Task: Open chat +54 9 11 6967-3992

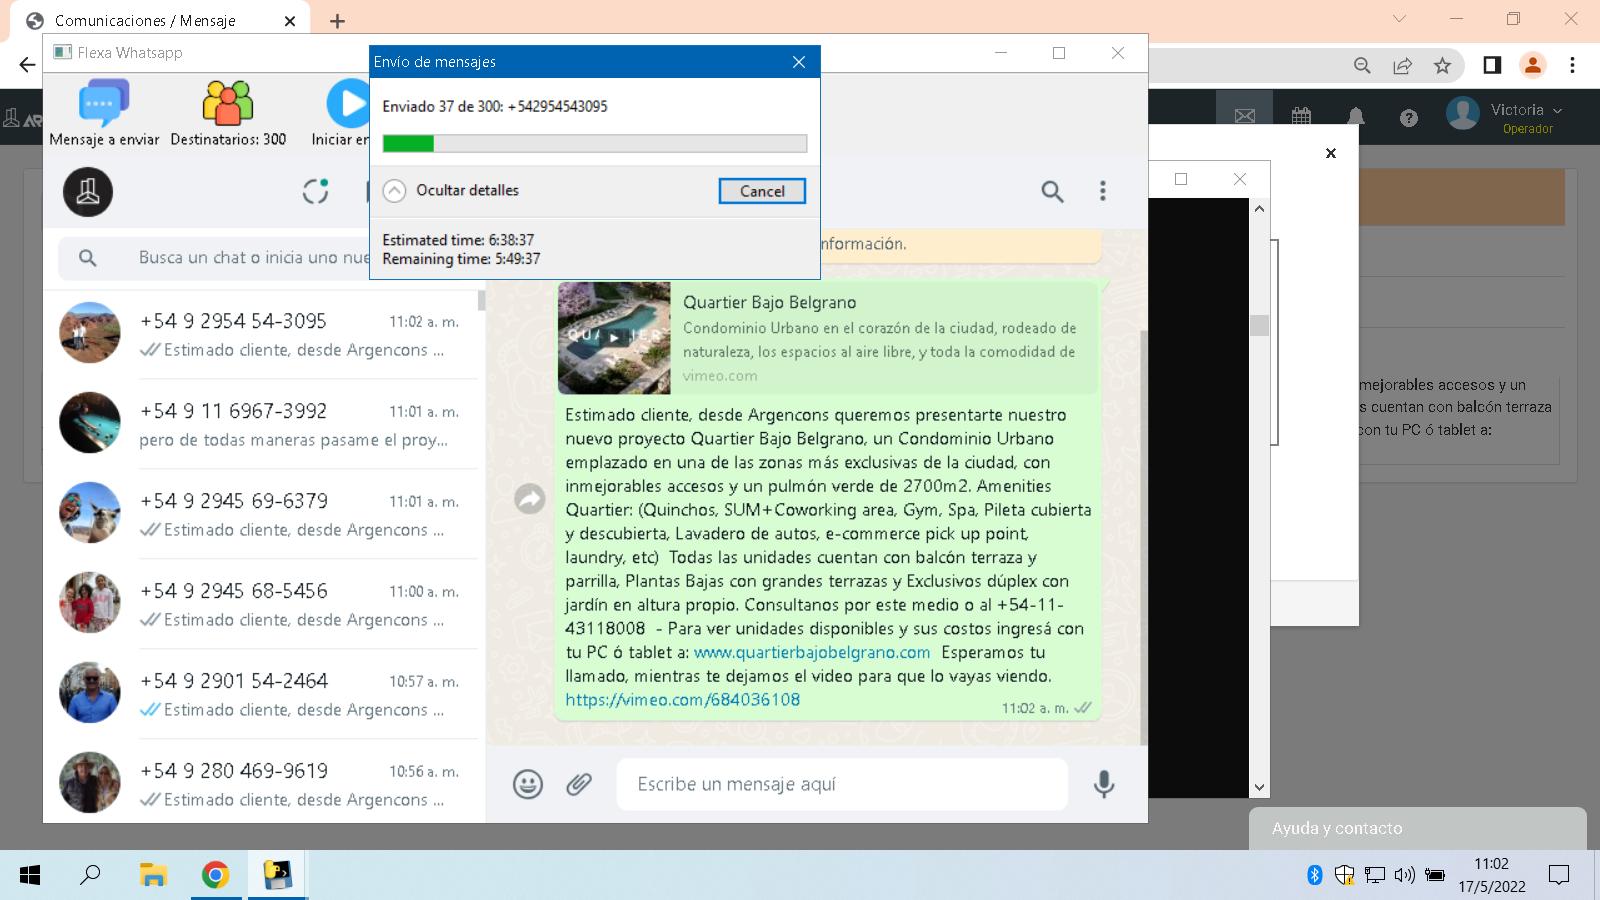Action: click(x=264, y=424)
